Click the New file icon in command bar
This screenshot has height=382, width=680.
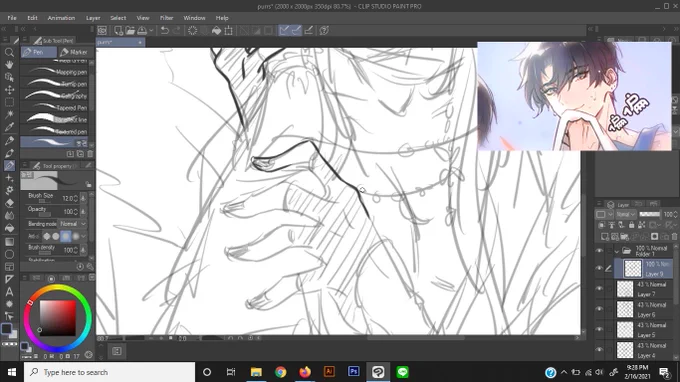click(118, 30)
